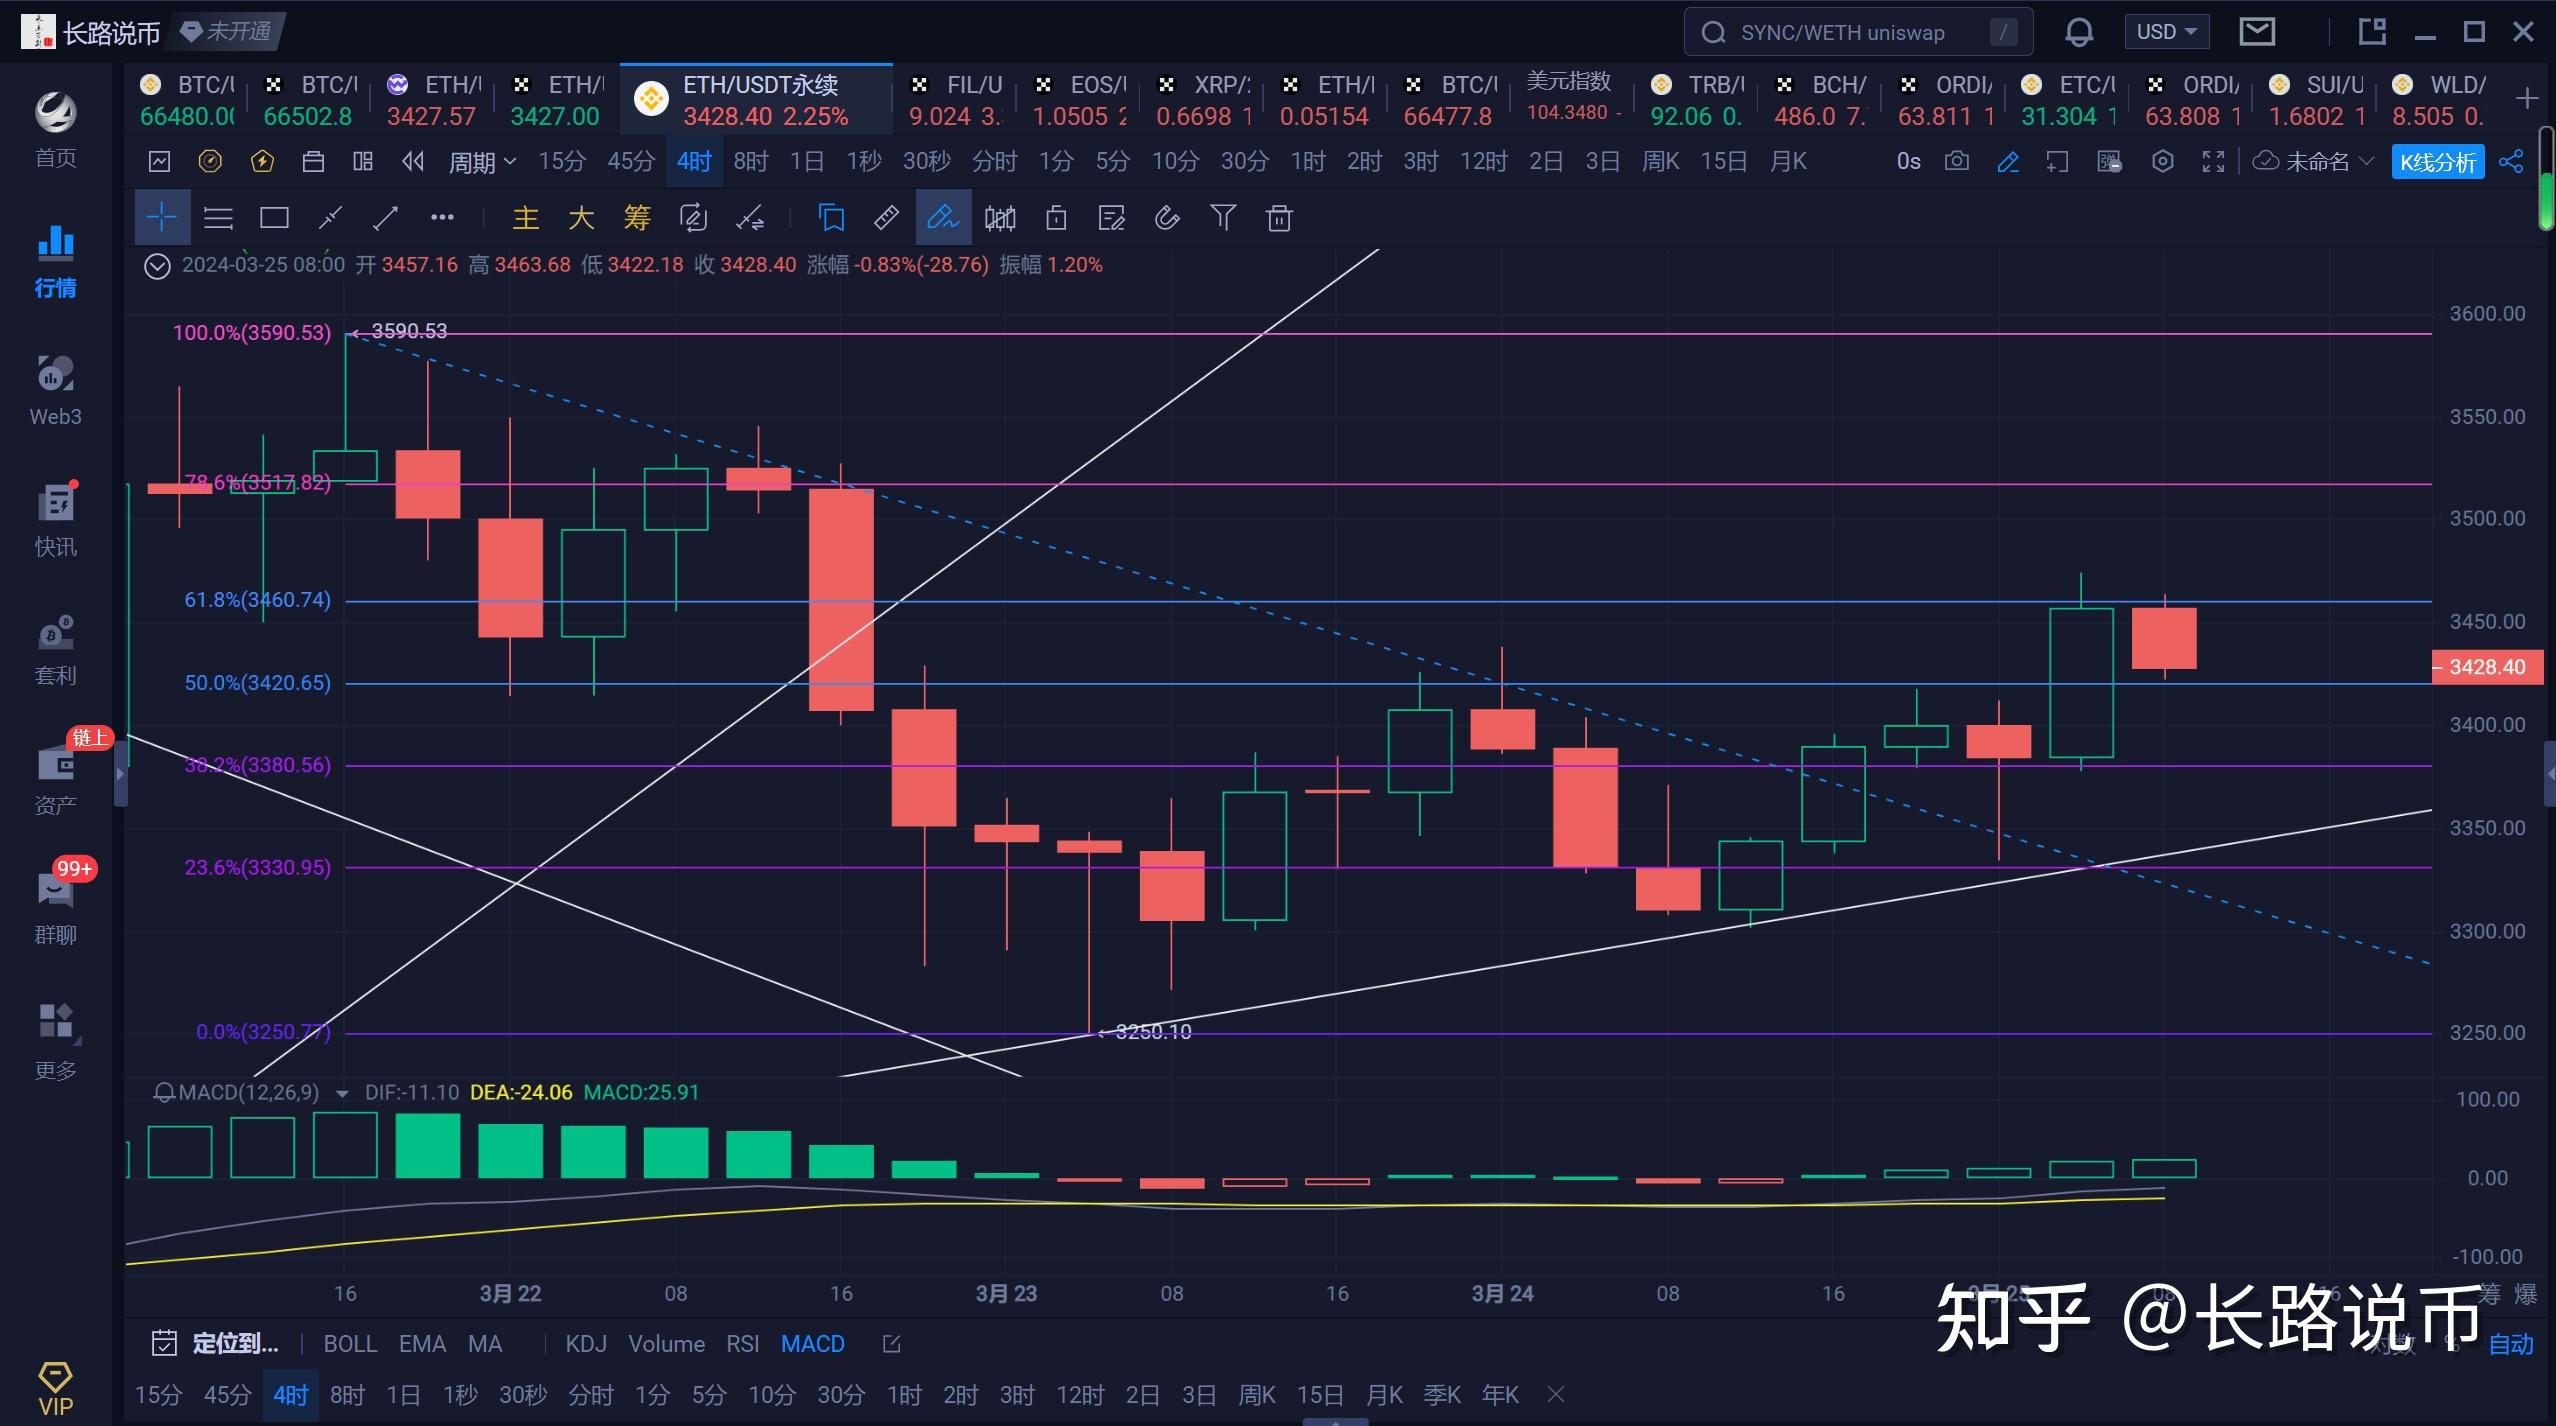2556x1426 pixels.
Task: Select the 年K period button
Action: [x=1500, y=1394]
